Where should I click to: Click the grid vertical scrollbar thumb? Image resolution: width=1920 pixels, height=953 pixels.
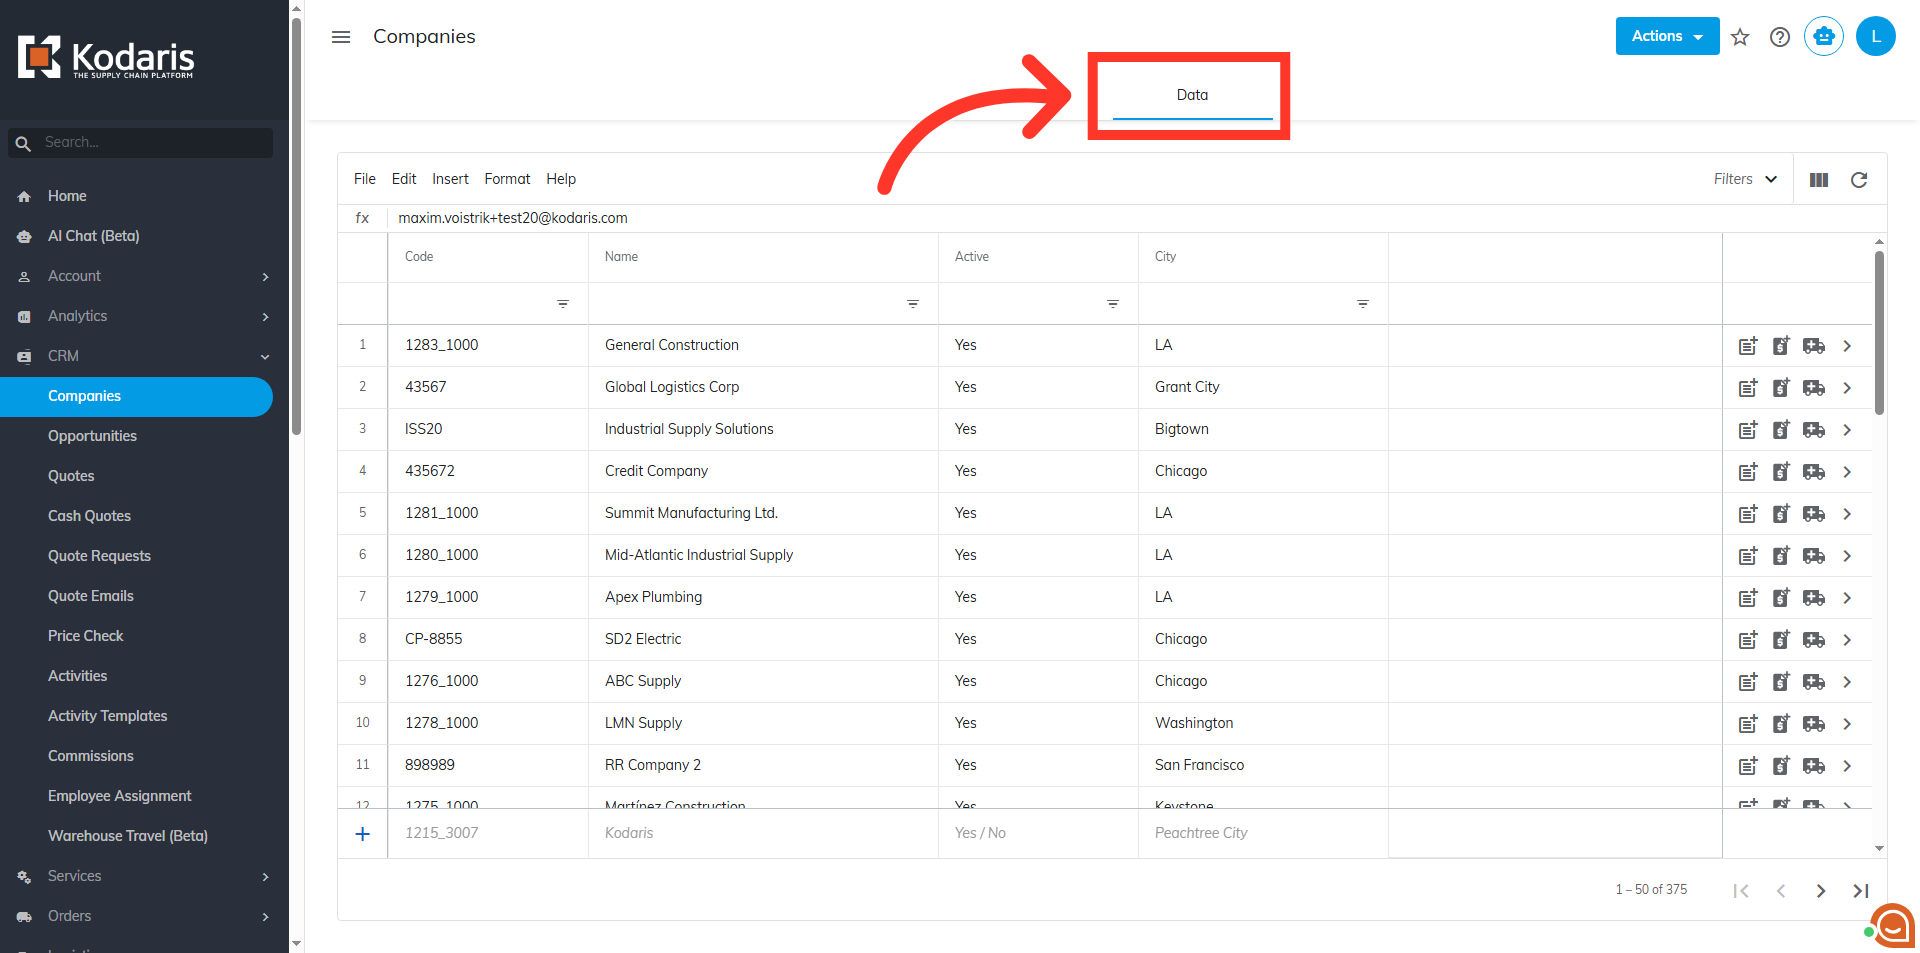click(1879, 333)
